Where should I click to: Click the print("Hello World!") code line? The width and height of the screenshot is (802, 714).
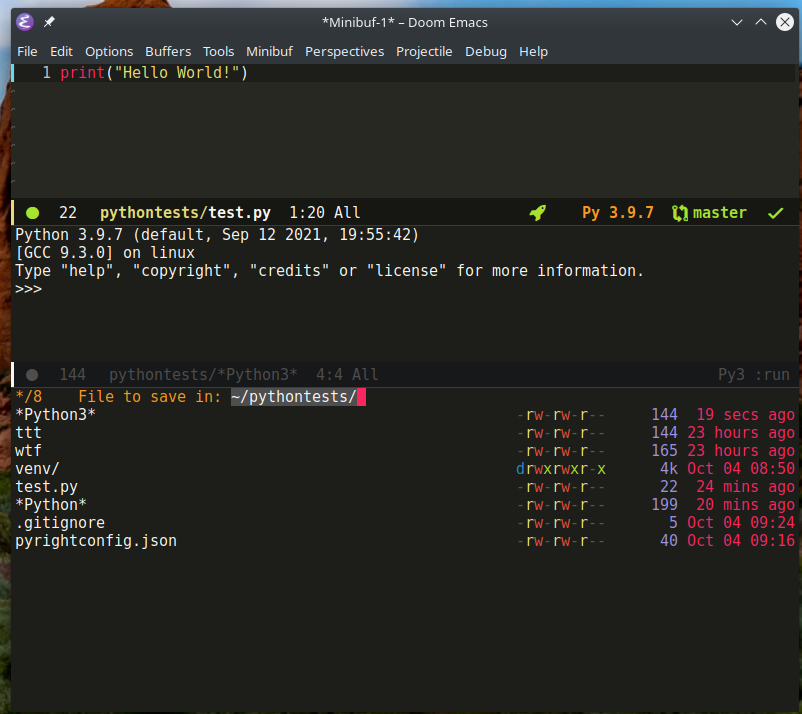point(154,73)
